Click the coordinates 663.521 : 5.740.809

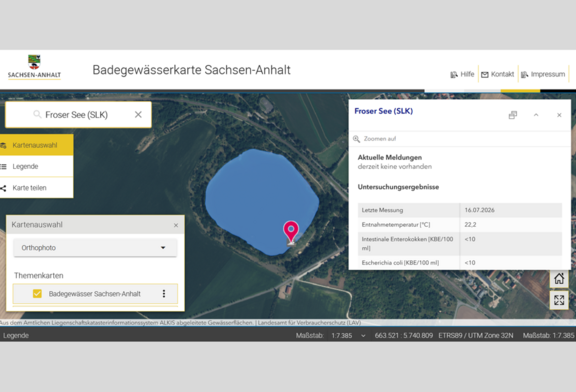click(404, 335)
